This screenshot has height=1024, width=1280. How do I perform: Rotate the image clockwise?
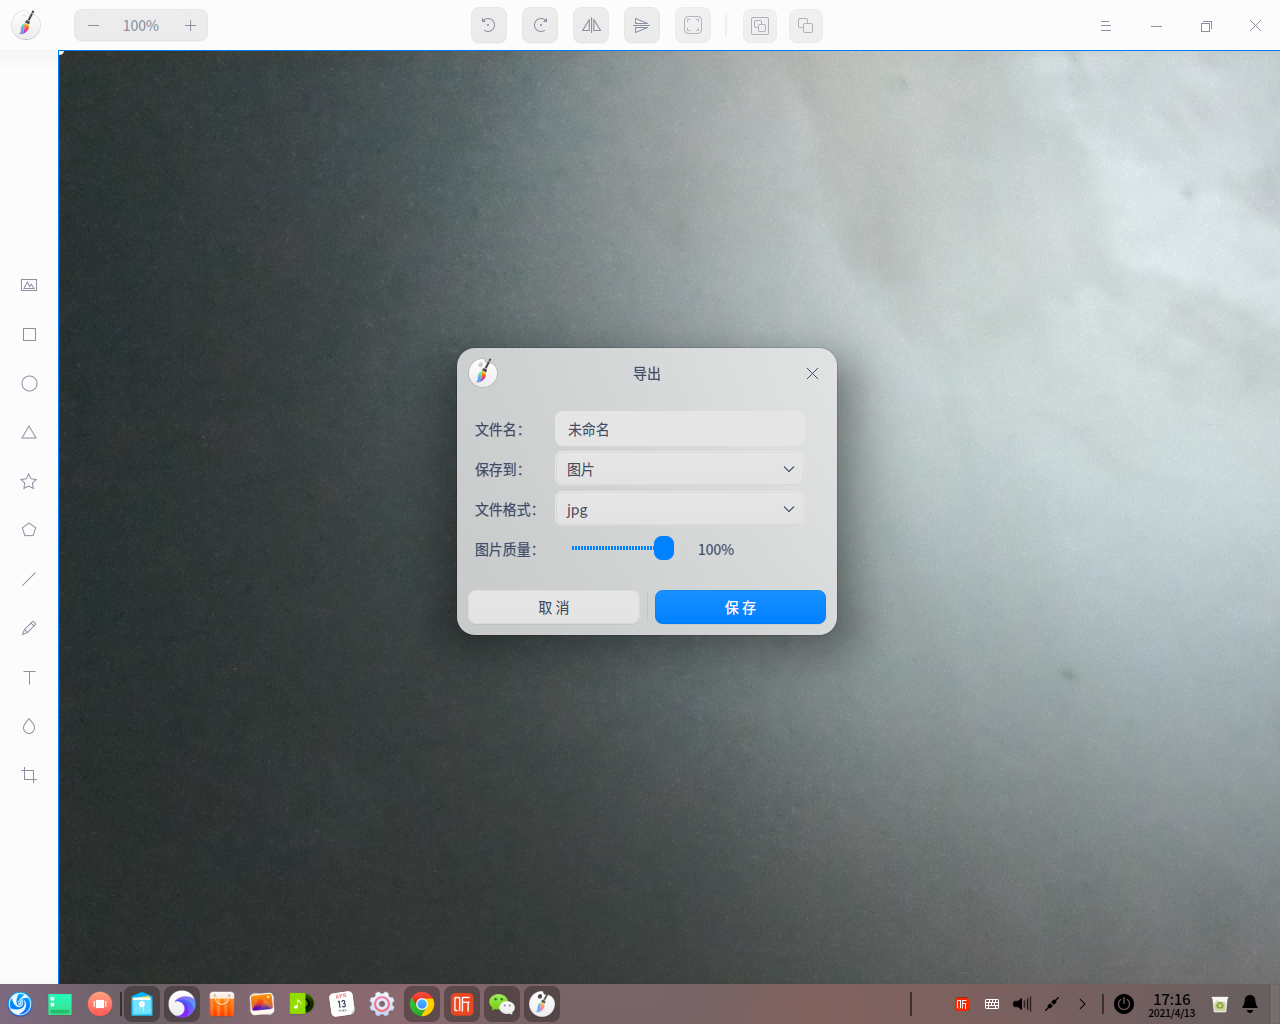click(x=540, y=25)
